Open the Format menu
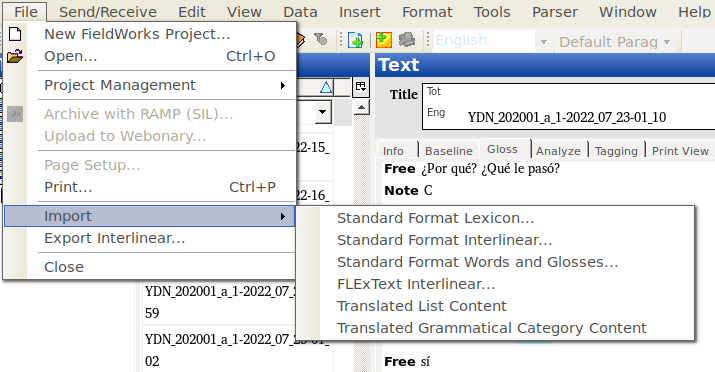This screenshot has height=372, width=715. (427, 12)
